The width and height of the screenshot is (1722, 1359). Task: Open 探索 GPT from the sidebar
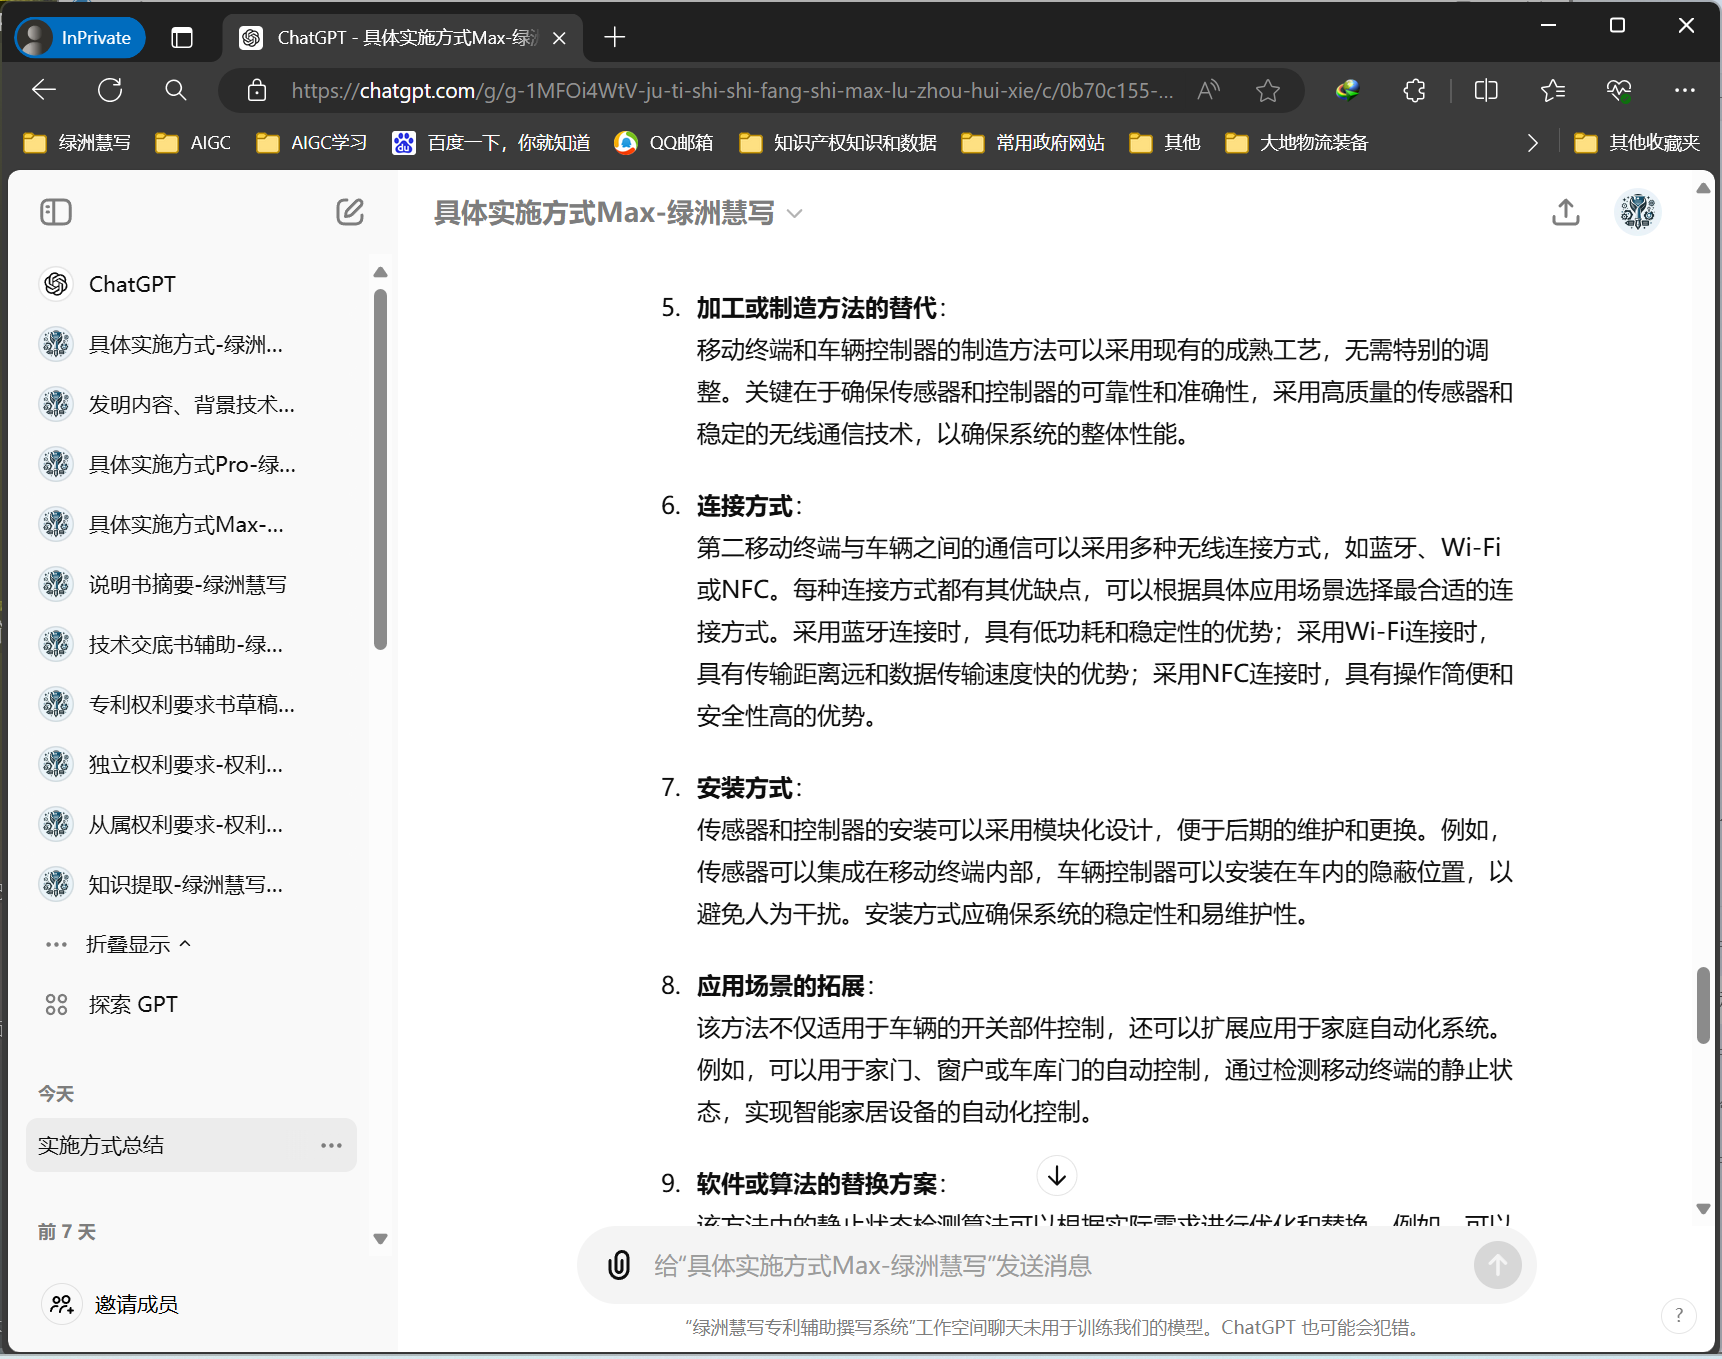click(x=133, y=1004)
